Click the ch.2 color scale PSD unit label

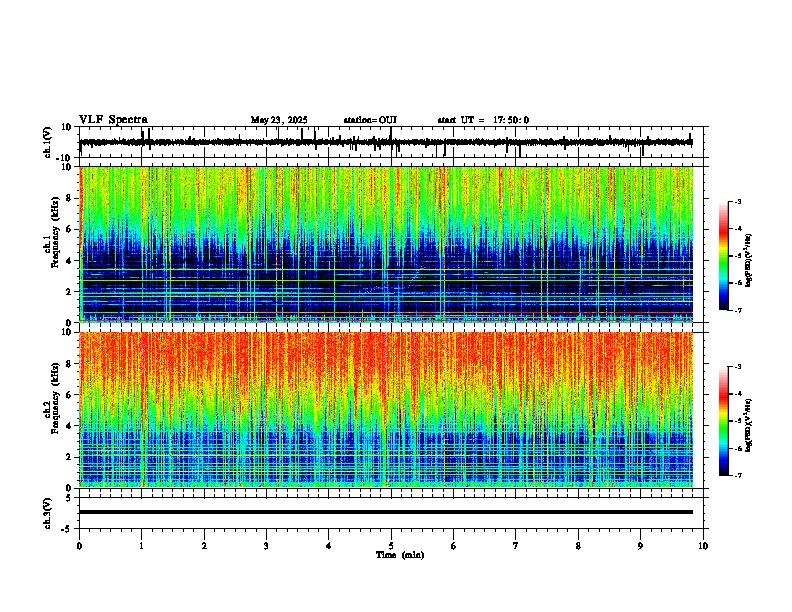749,425
